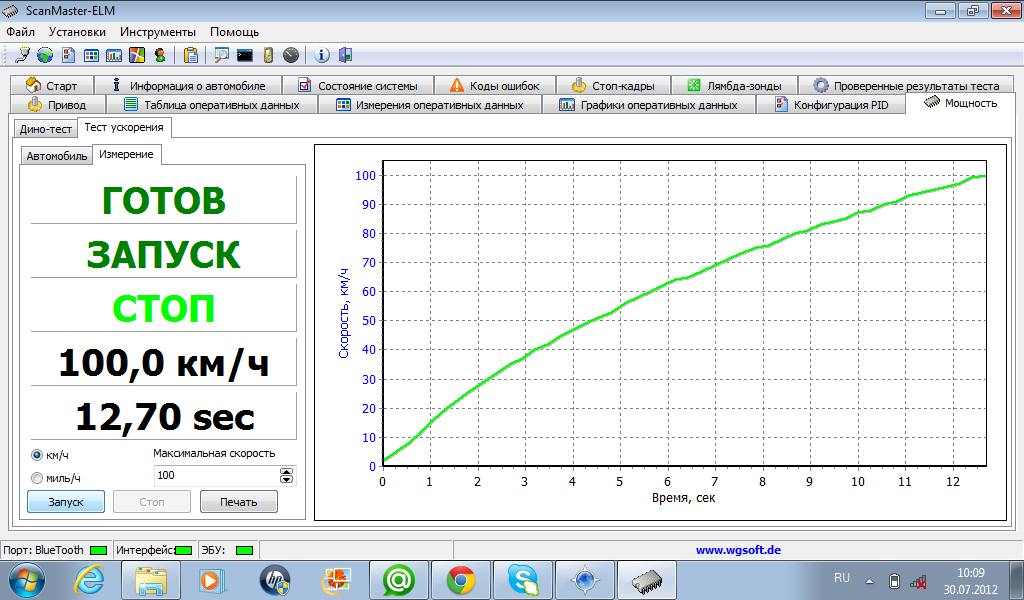Select the миль/ч speed unit radio button
Image resolution: width=1024 pixels, height=600 pixels.
(37, 478)
